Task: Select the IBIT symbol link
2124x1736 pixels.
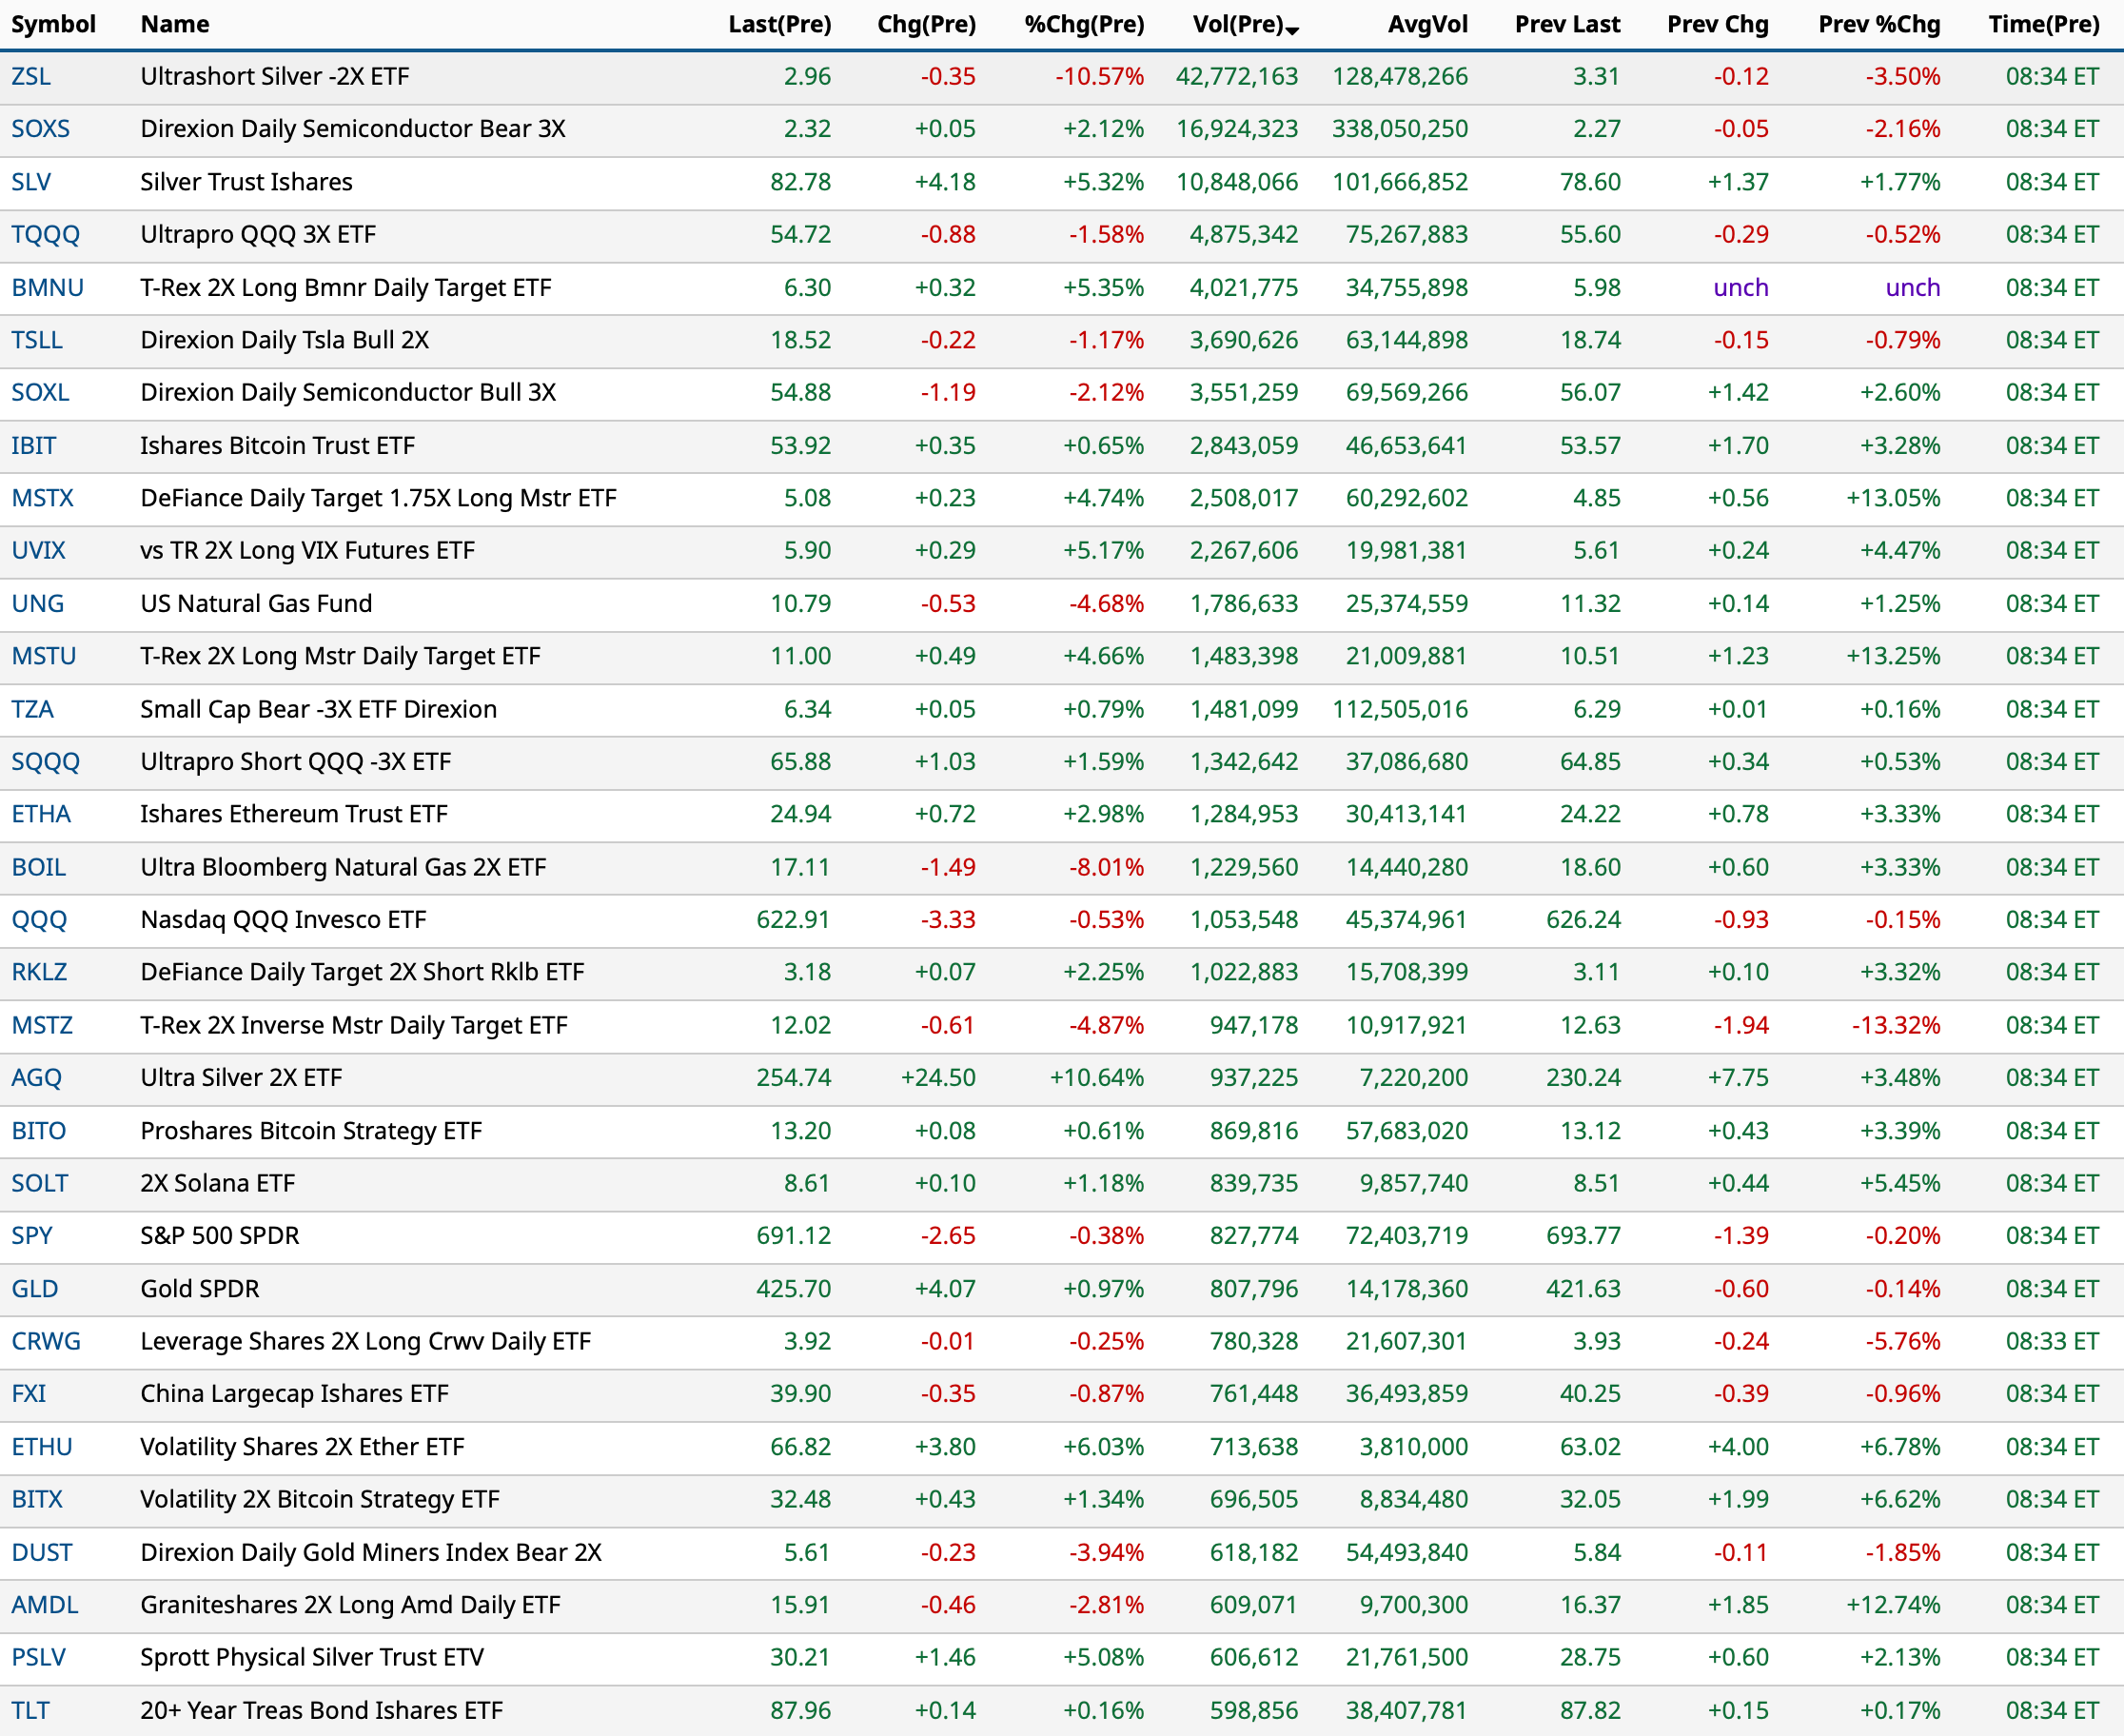Action: [34, 445]
